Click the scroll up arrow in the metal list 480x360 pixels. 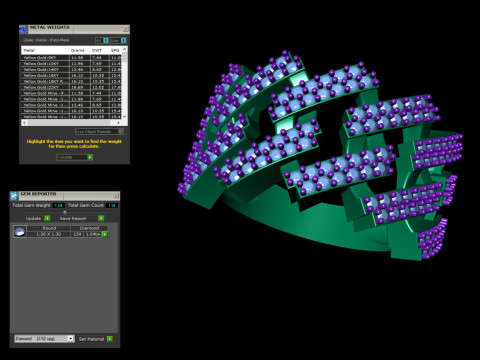[124, 49]
